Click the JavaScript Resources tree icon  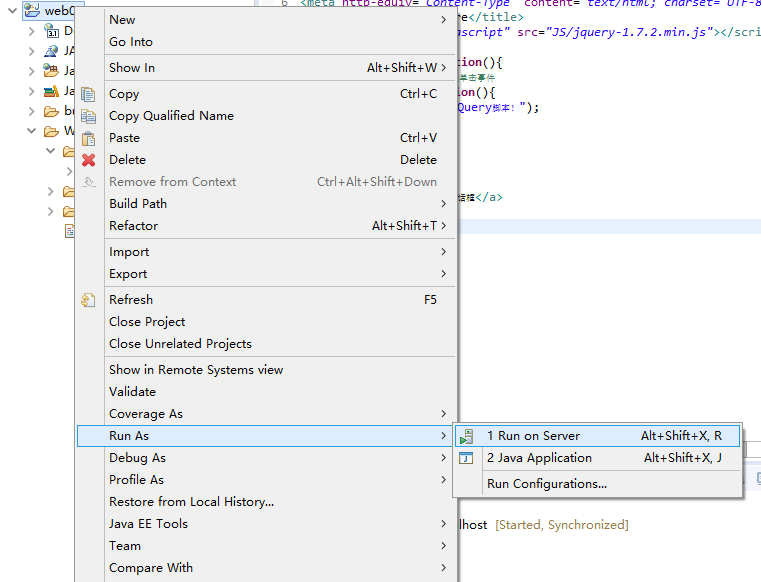point(51,91)
